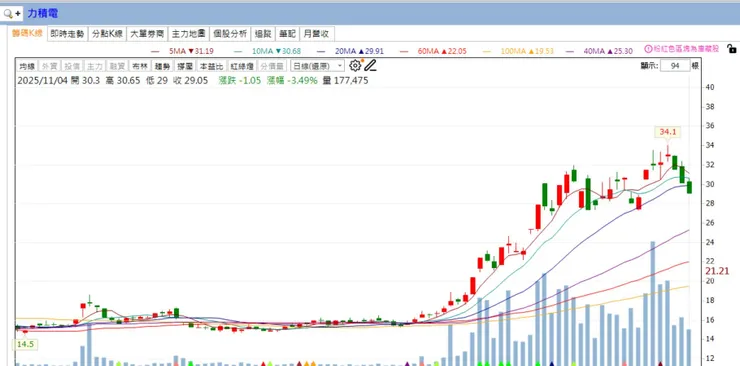This screenshot has width=740, height=366.
Task: Click the 34.1 high price label
Action: point(668,132)
